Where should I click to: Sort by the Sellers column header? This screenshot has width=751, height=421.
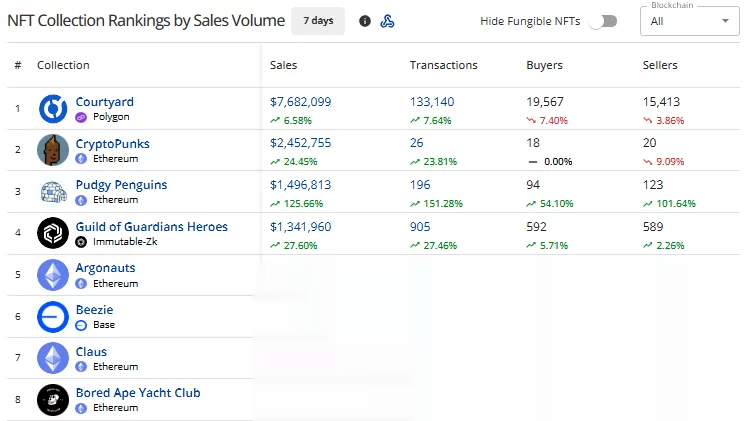pos(660,65)
